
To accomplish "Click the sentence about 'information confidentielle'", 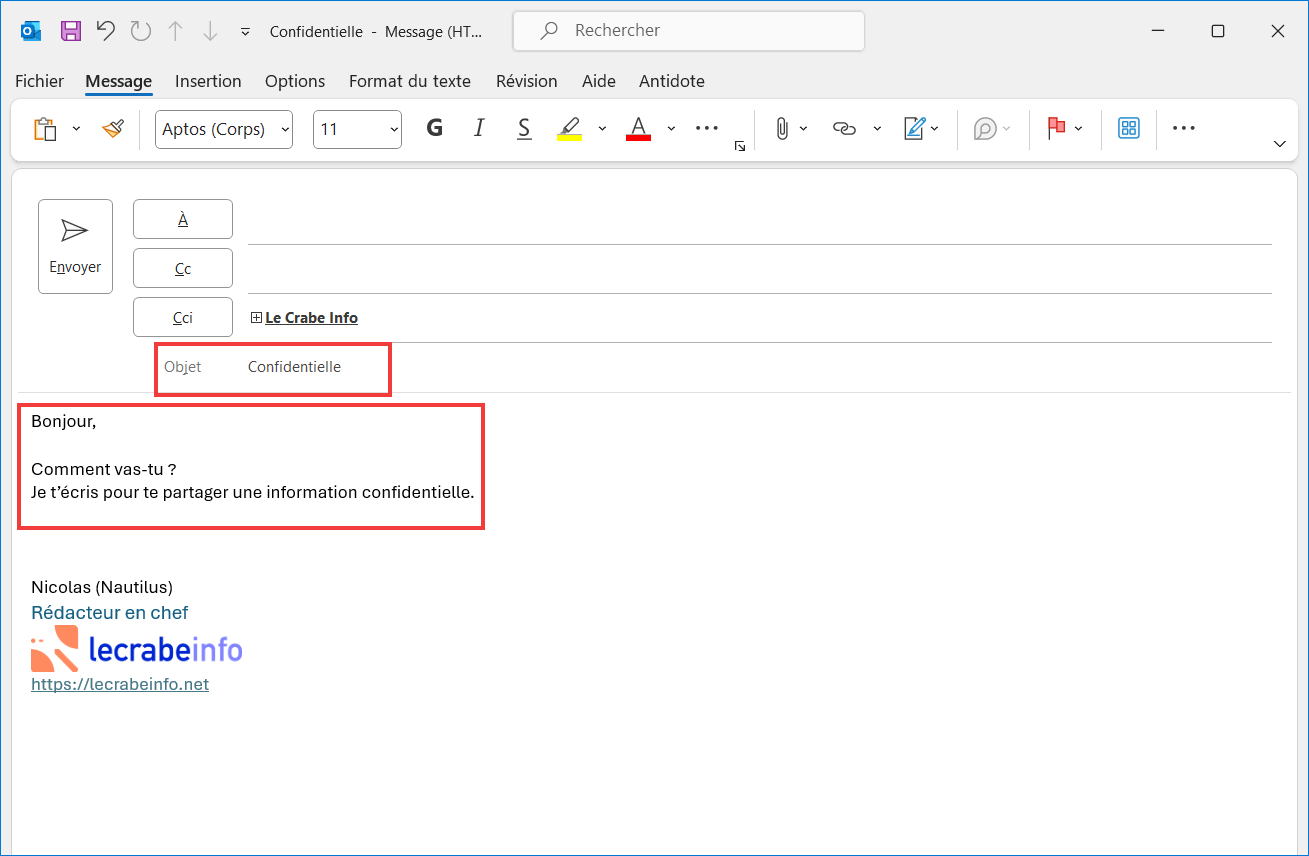I will [253, 493].
